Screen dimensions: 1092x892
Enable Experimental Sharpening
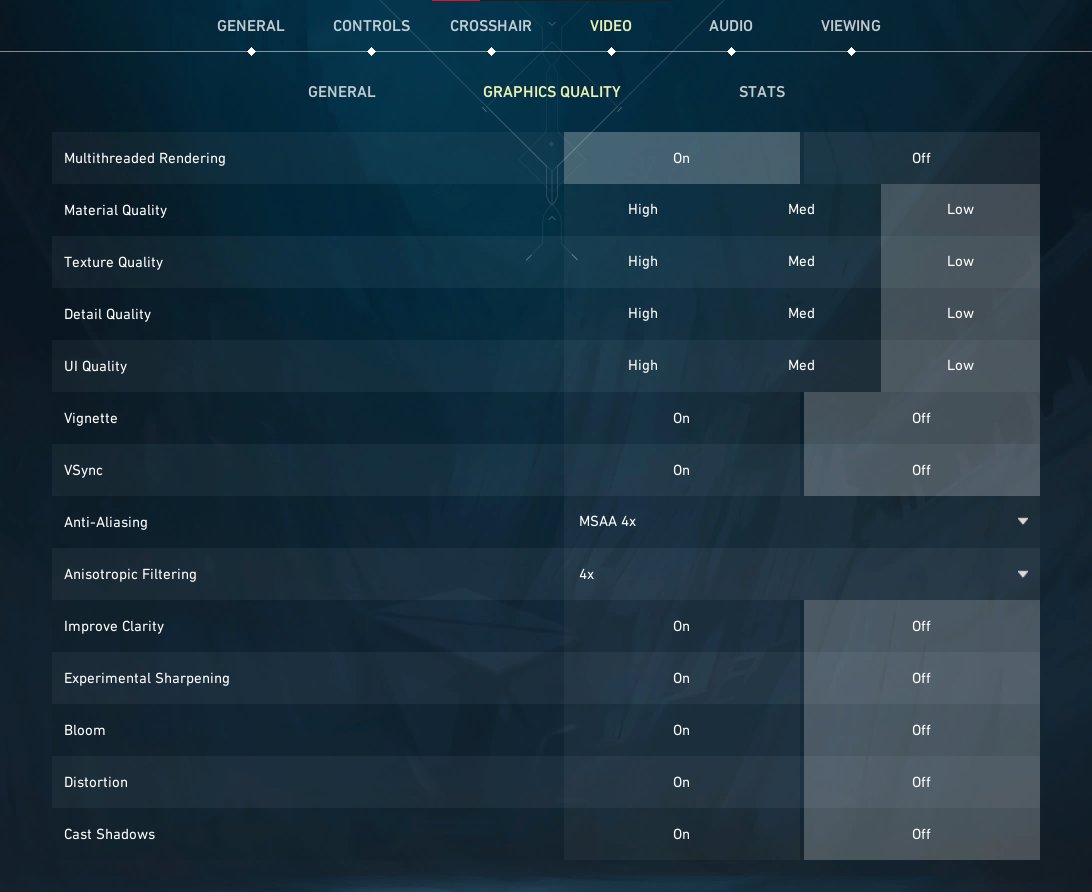click(682, 678)
